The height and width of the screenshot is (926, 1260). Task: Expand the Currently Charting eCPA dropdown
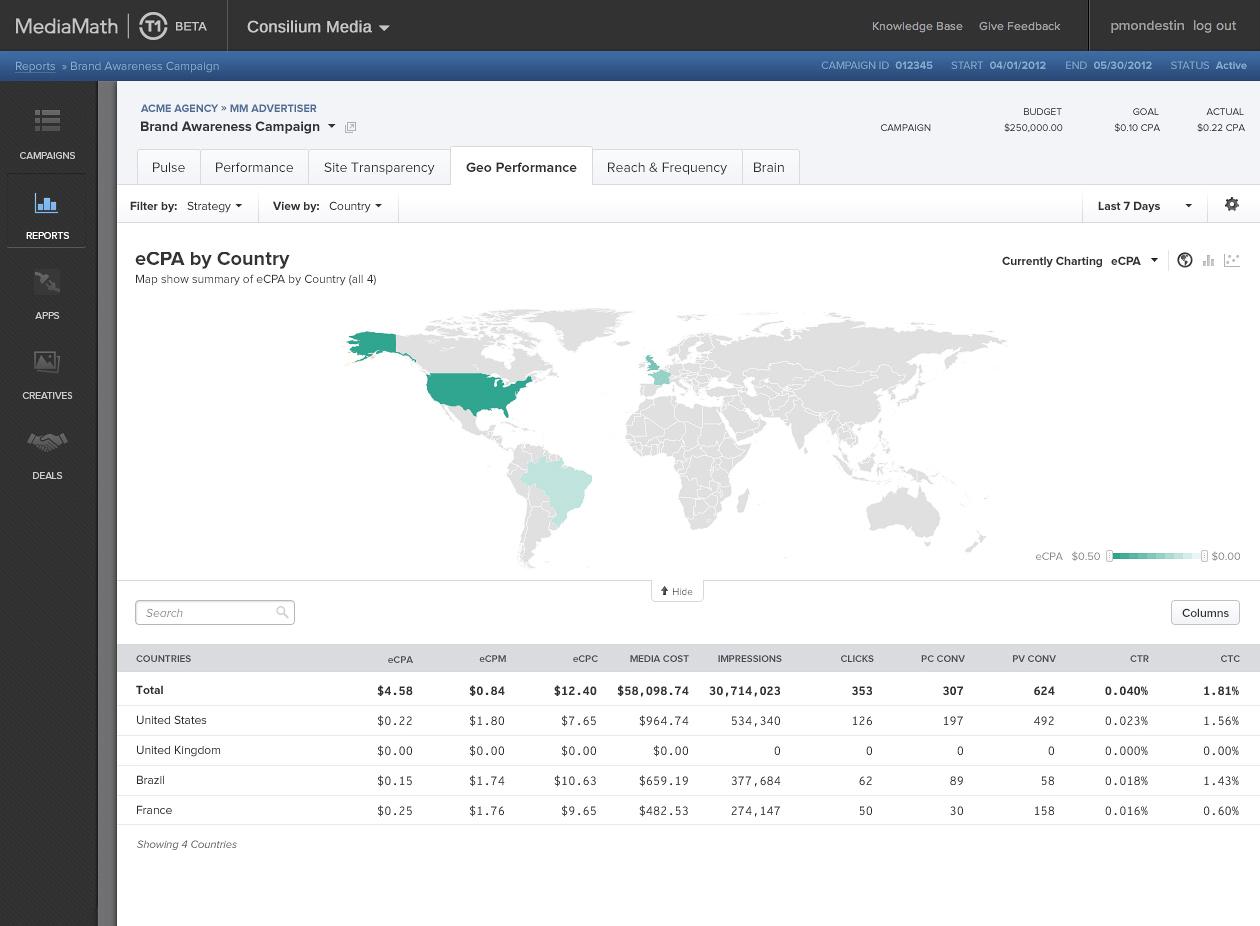pos(1134,261)
